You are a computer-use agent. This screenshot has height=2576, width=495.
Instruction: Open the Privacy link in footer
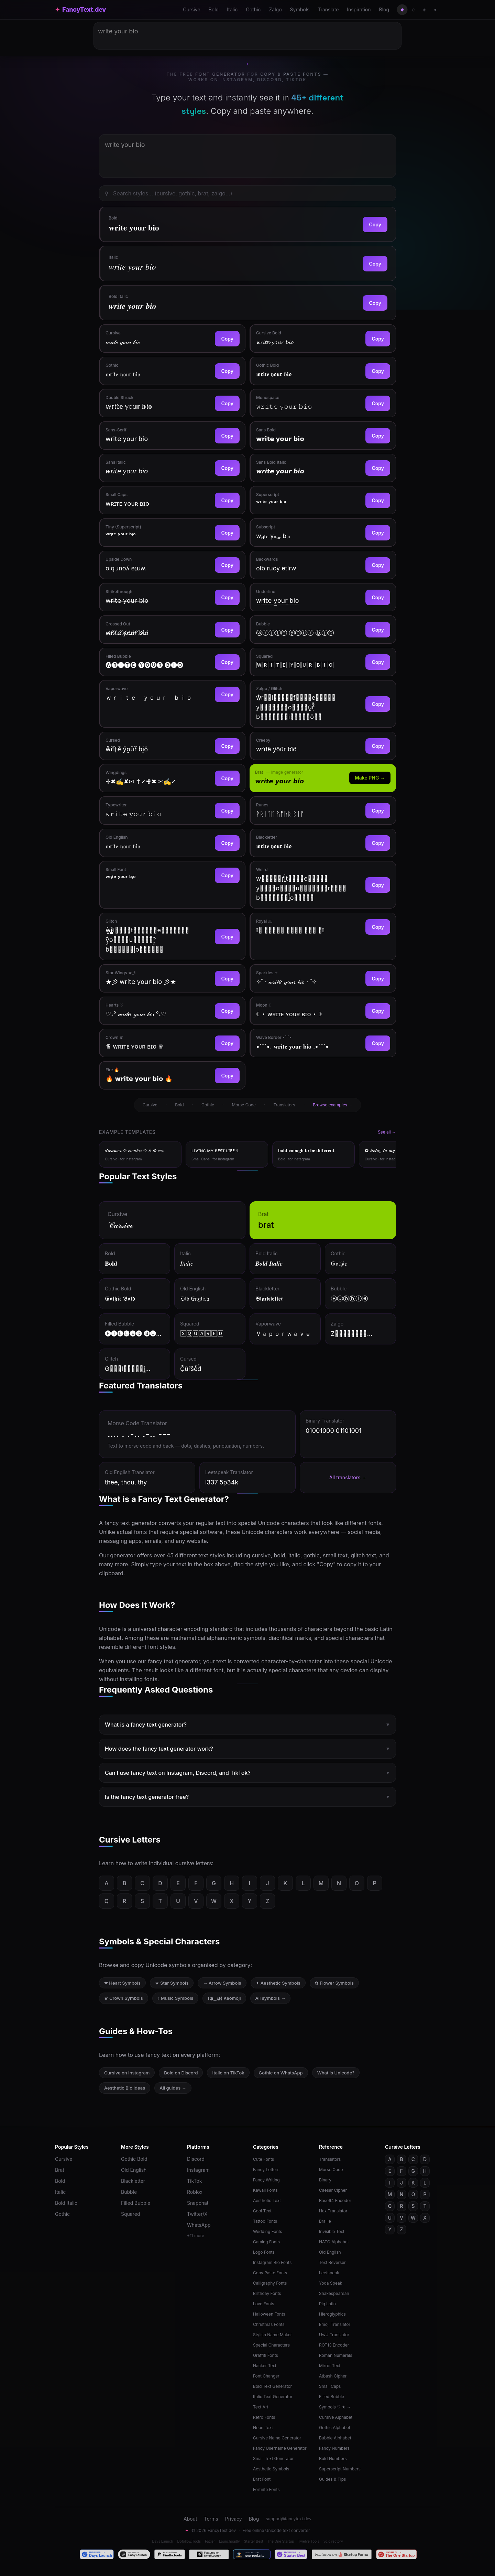pyautogui.click(x=233, y=2519)
